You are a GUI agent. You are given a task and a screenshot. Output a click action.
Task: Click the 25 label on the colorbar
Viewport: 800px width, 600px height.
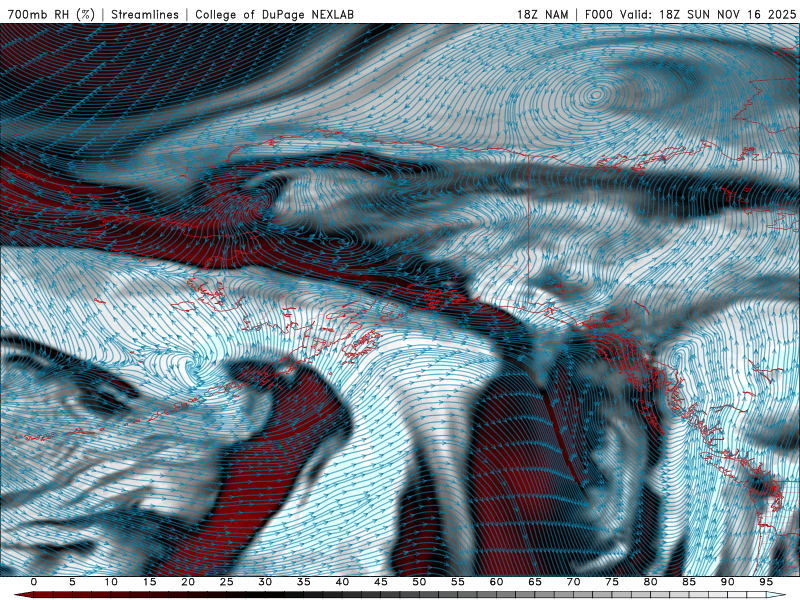click(227, 582)
